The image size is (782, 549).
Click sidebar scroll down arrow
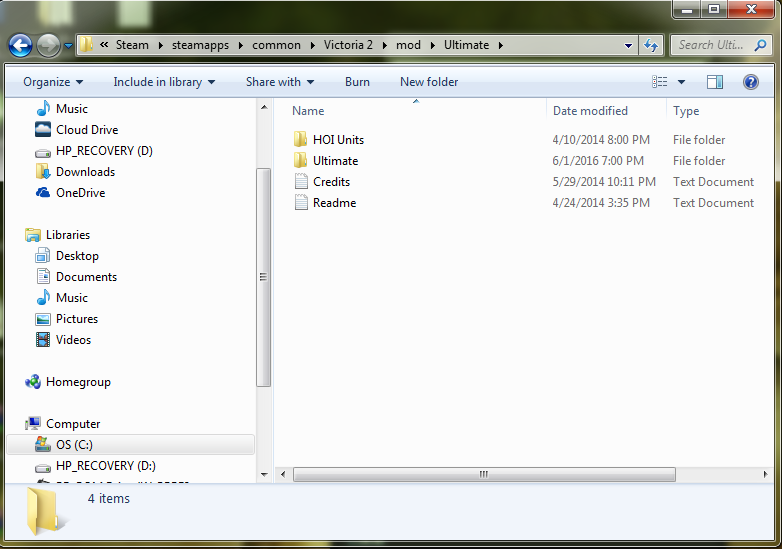click(x=264, y=475)
